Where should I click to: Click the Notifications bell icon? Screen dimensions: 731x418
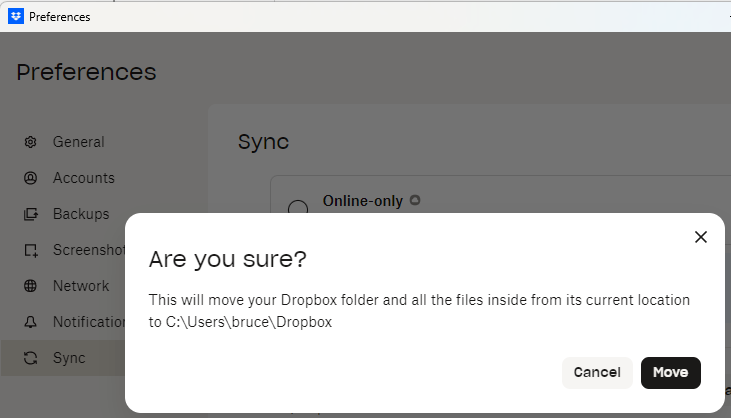pyautogui.click(x=31, y=322)
